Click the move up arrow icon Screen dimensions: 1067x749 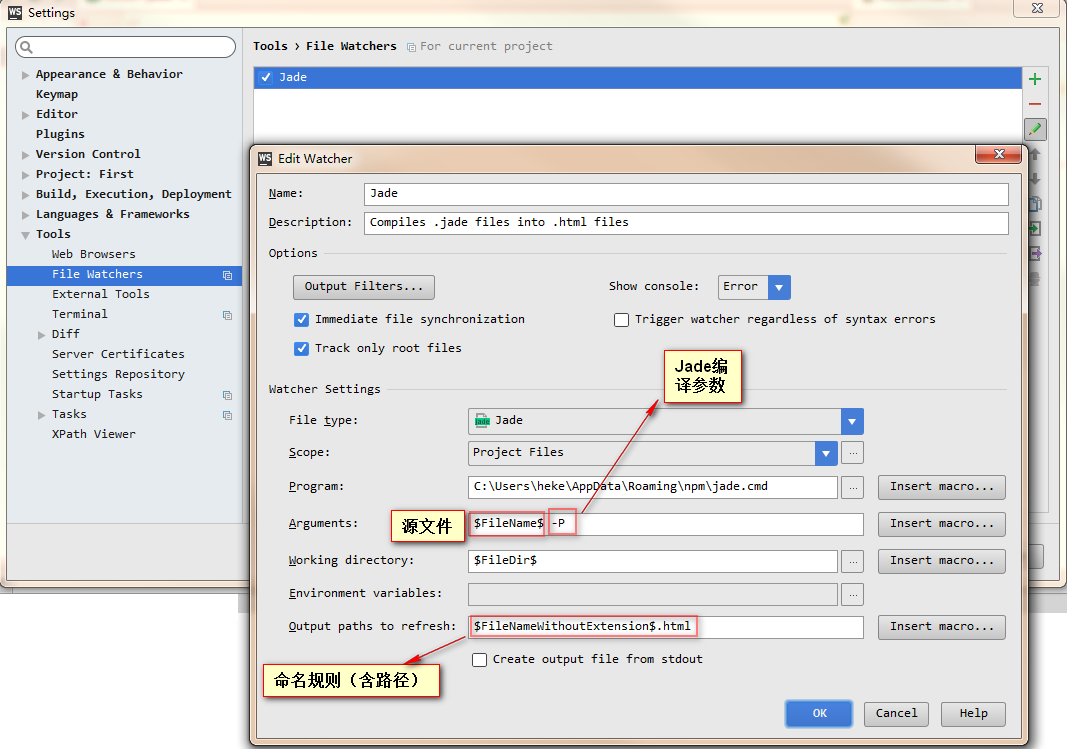pos(1034,154)
